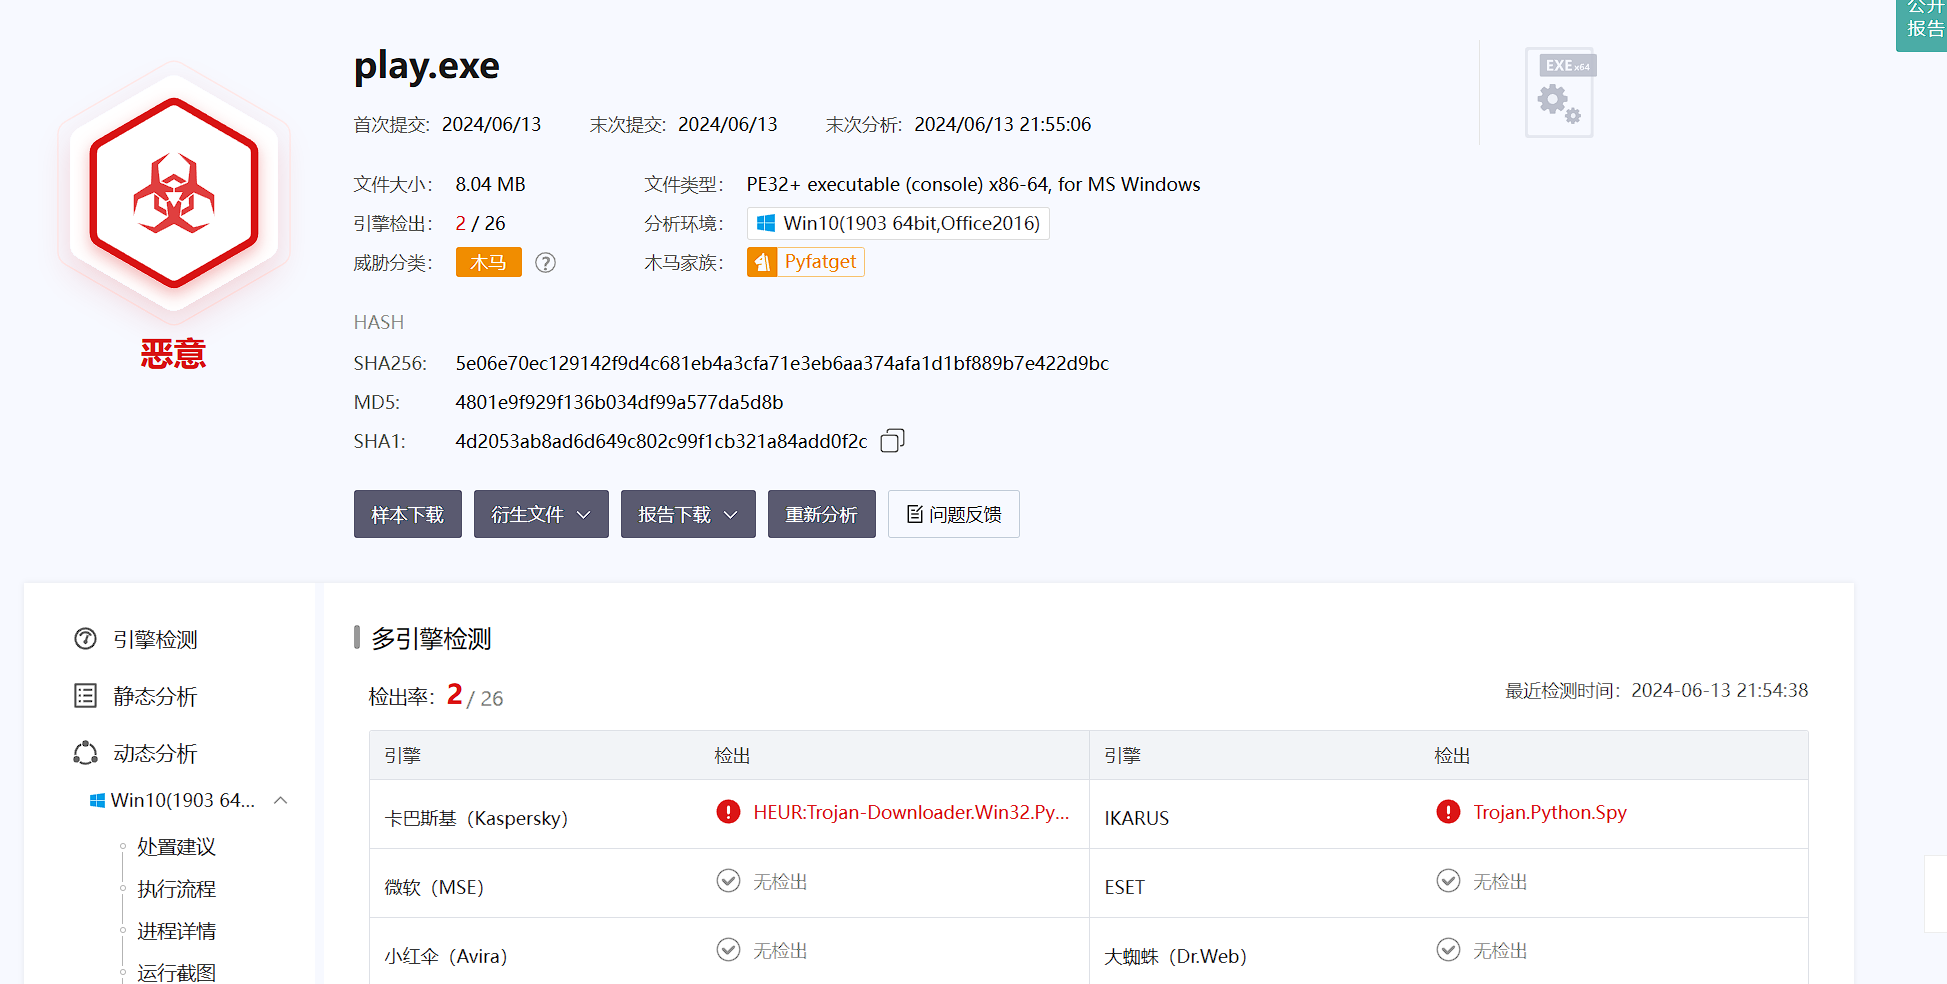Click the Windows icon beside Win10(1903 64...
The width and height of the screenshot is (1947, 984).
(x=97, y=801)
